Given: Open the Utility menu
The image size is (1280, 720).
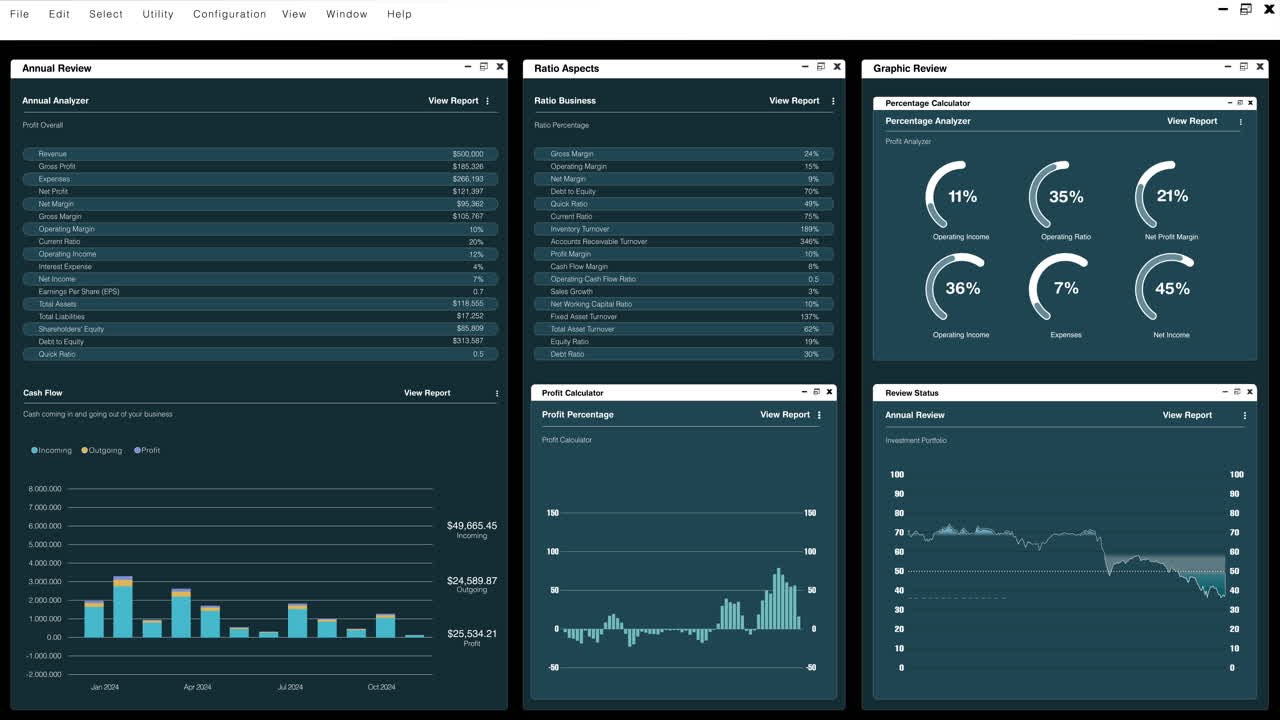Looking at the screenshot, I should 158,14.
